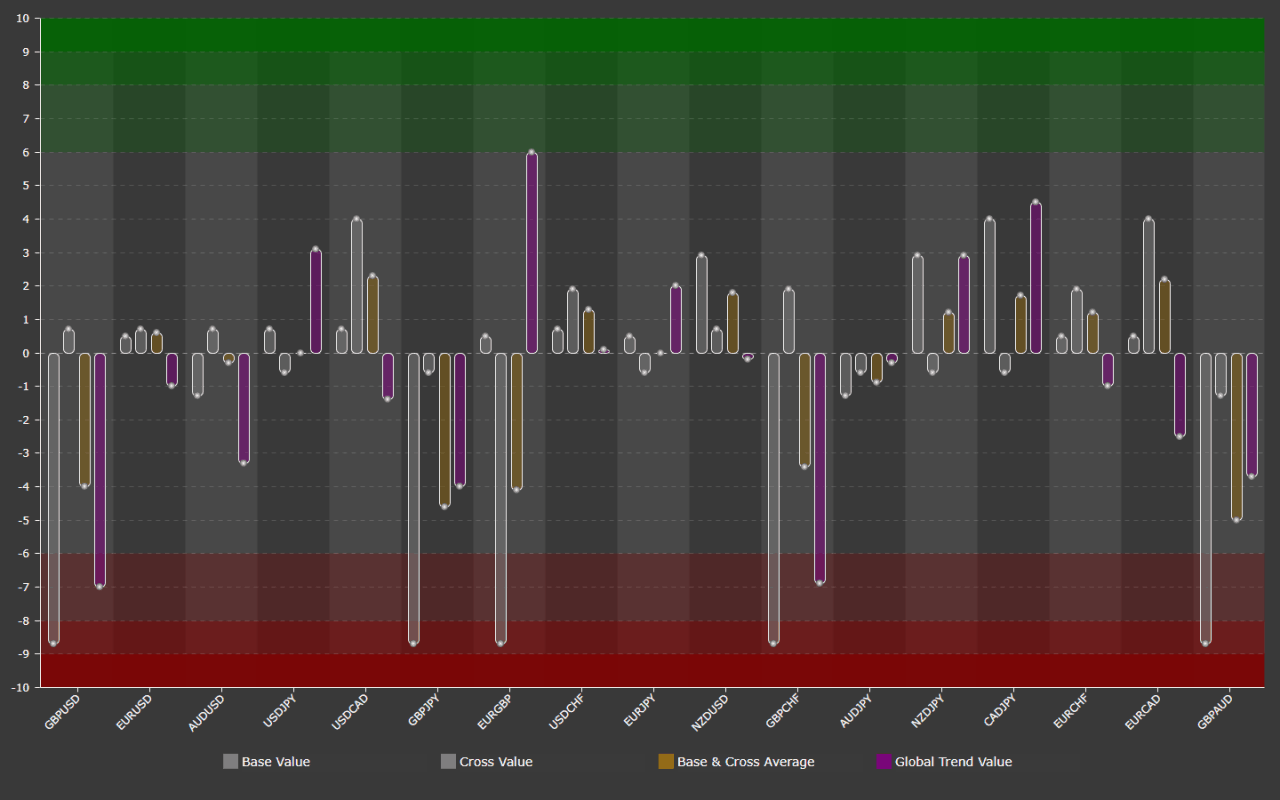Image resolution: width=1280 pixels, height=800 pixels.
Task: Click the negative purple bar above AUDUSD
Action: coord(245,410)
